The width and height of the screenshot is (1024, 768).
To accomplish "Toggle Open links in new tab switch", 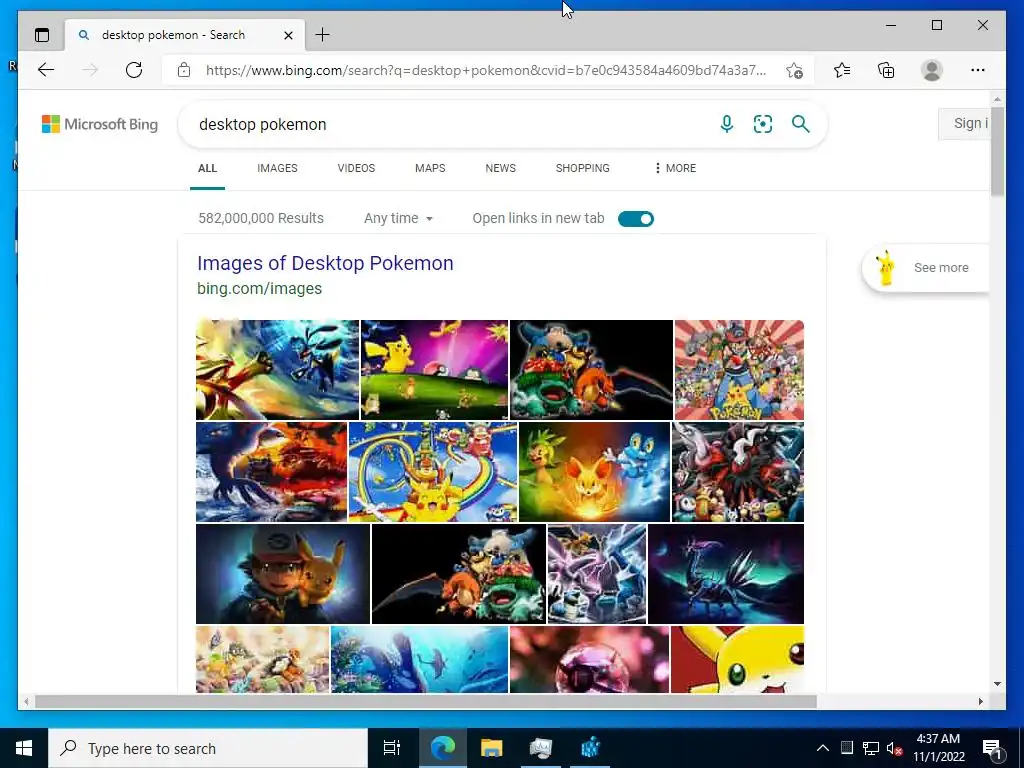I will pyautogui.click(x=635, y=219).
